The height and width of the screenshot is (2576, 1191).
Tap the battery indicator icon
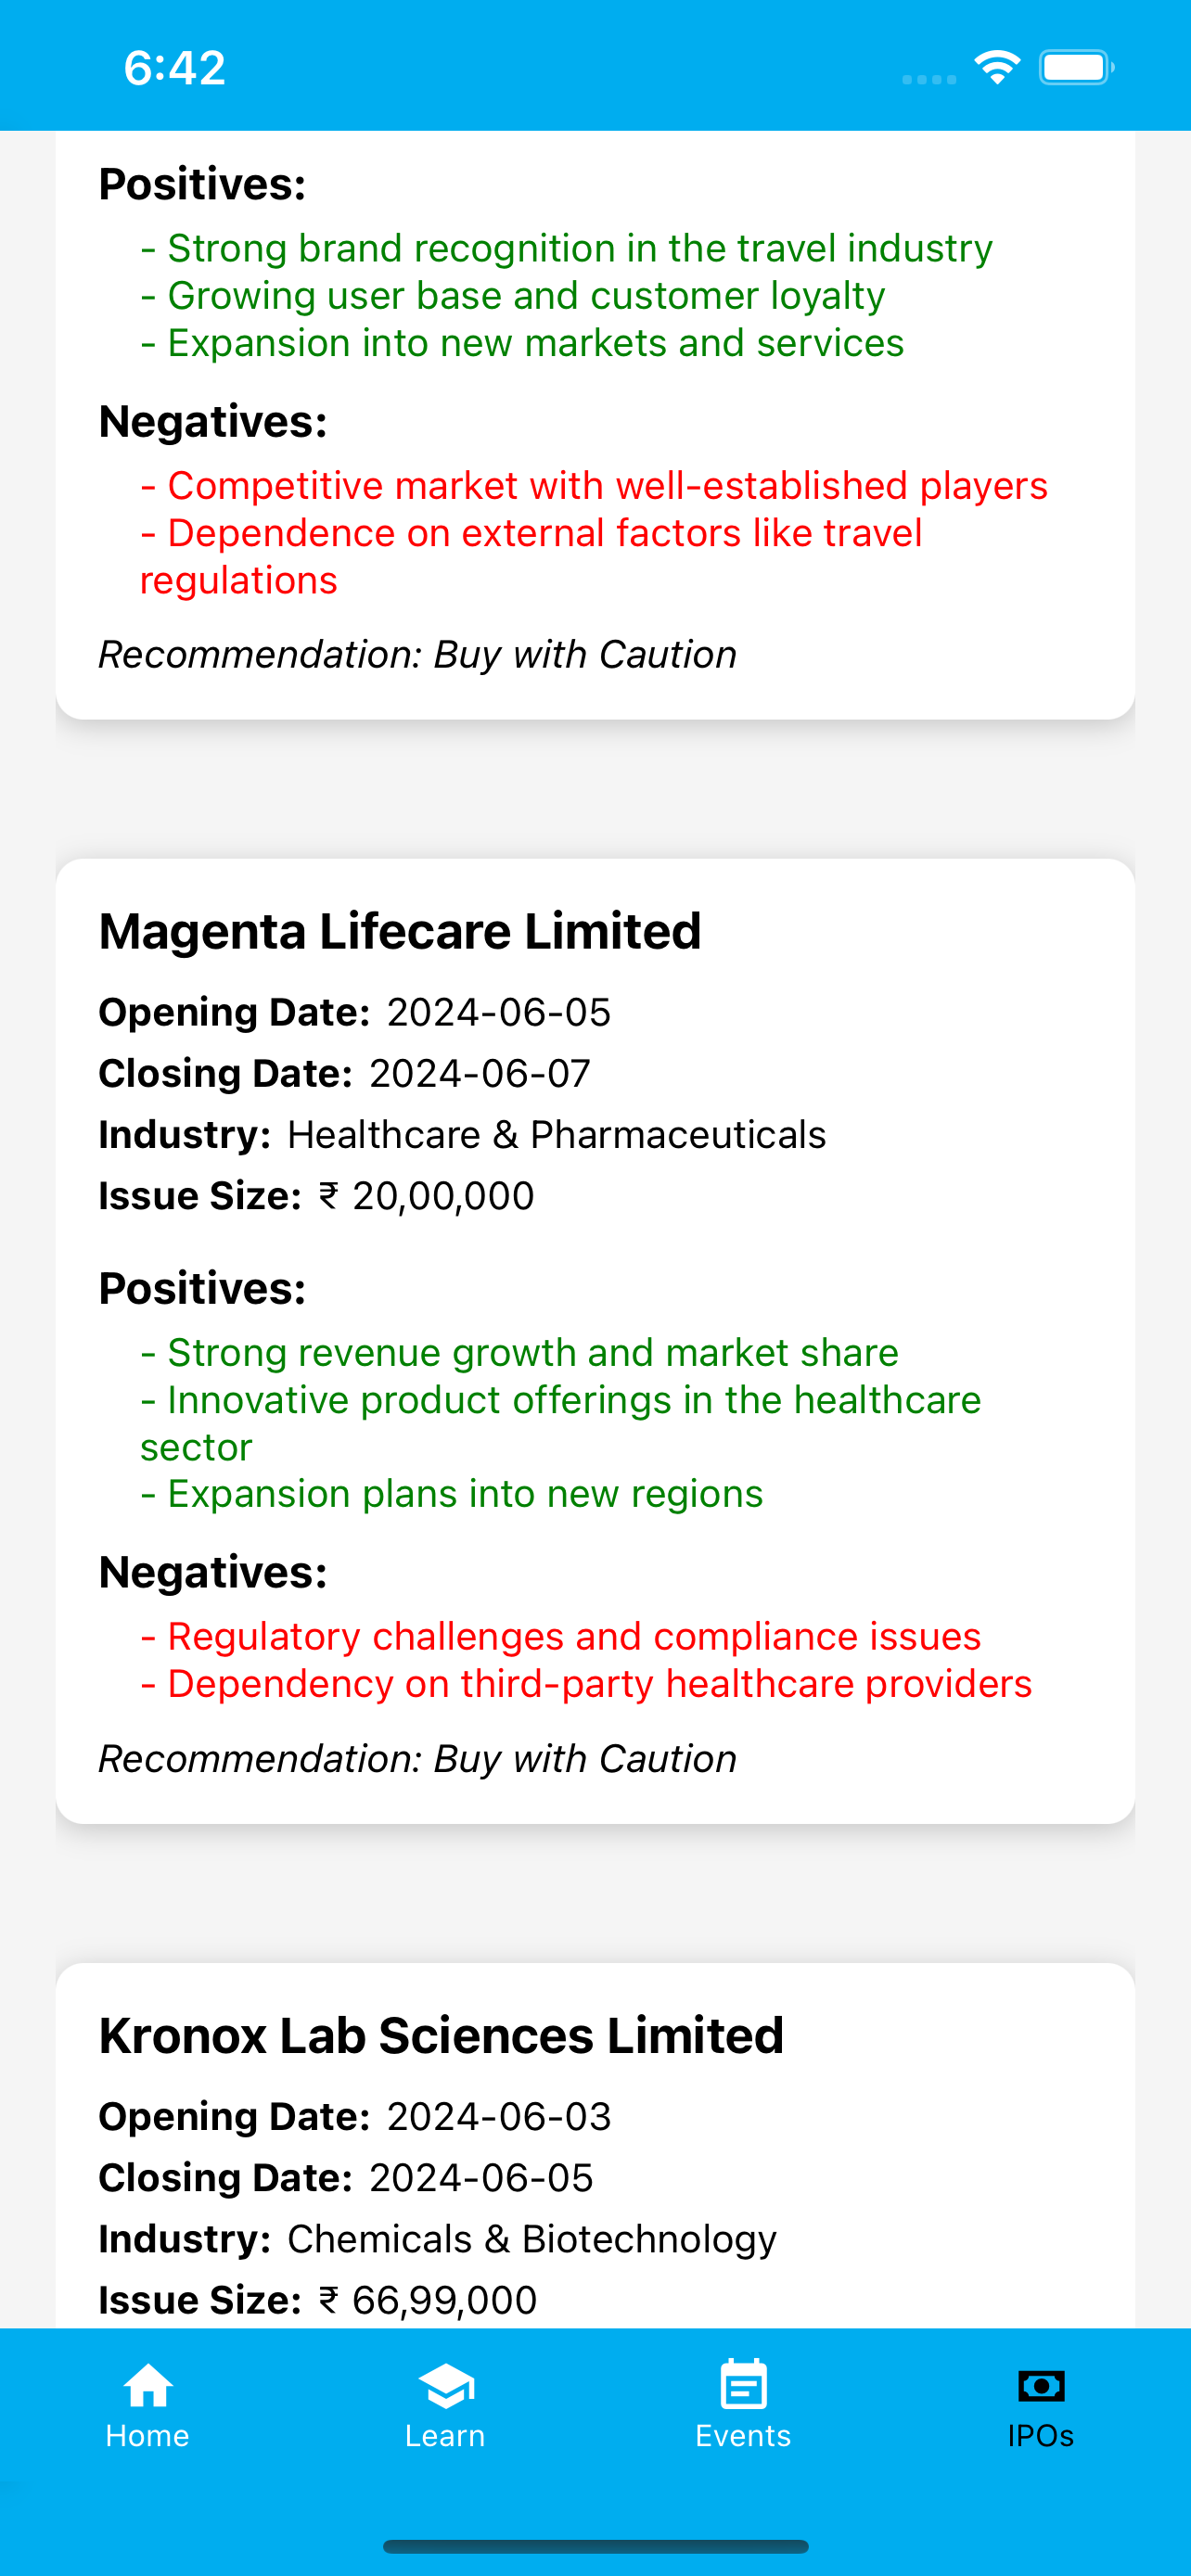click(x=1077, y=68)
